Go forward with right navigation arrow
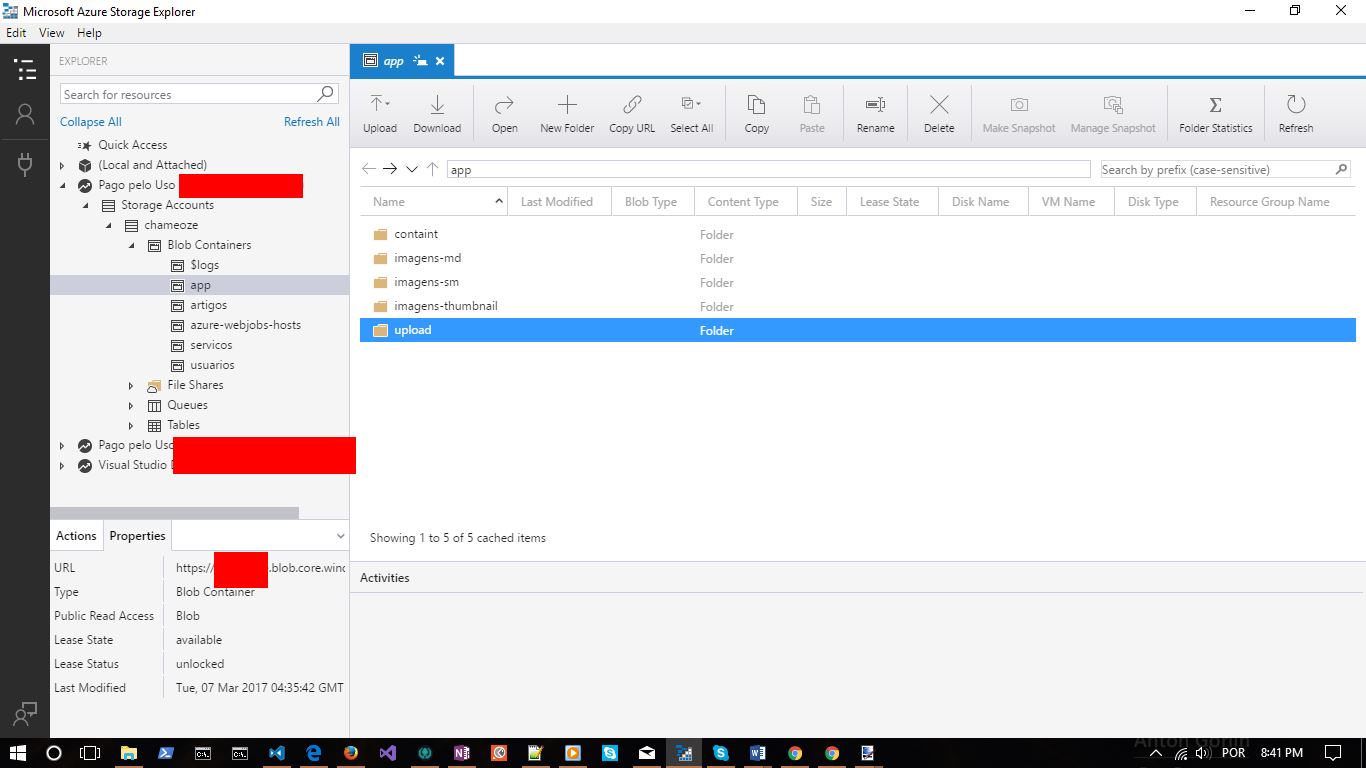The image size is (1366, 768). coord(390,169)
